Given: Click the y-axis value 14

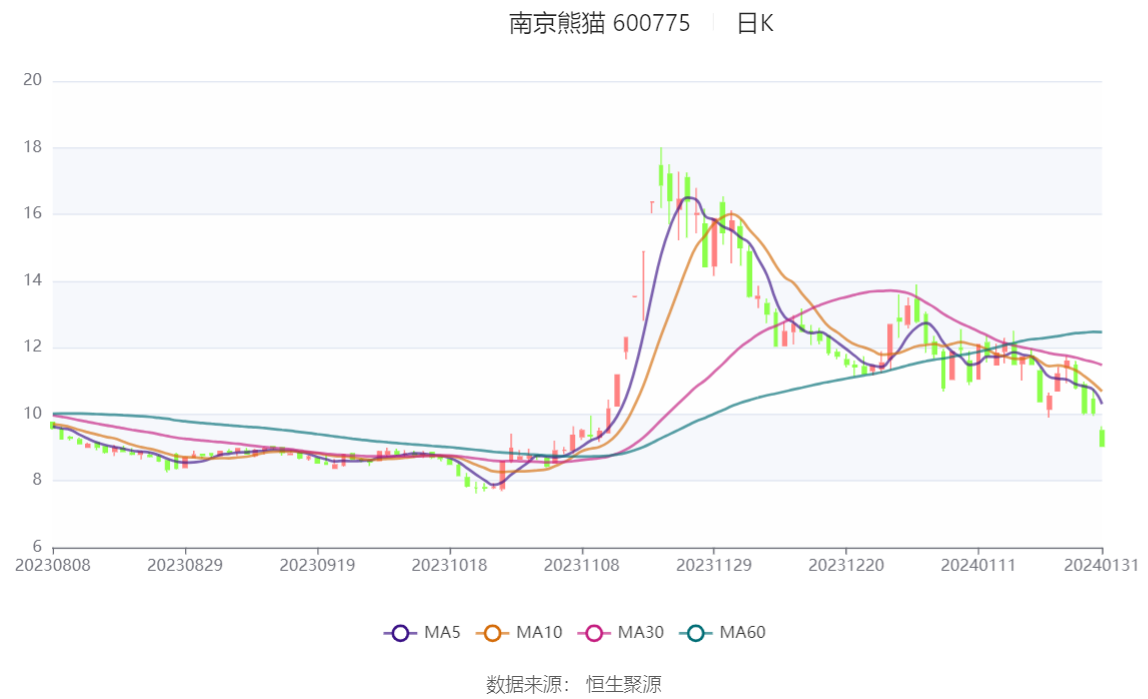Looking at the screenshot, I should click(32, 280).
